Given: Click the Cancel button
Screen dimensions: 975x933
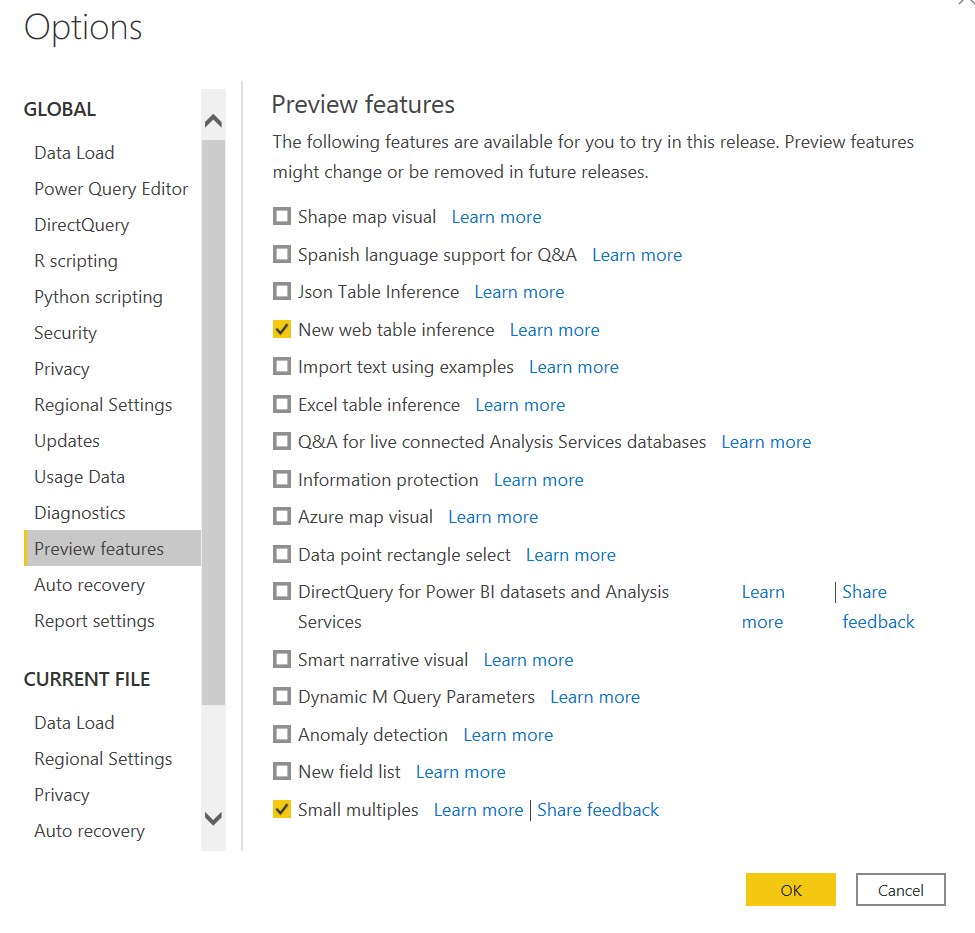Looking at the screenshot, I should click(900, 890).
